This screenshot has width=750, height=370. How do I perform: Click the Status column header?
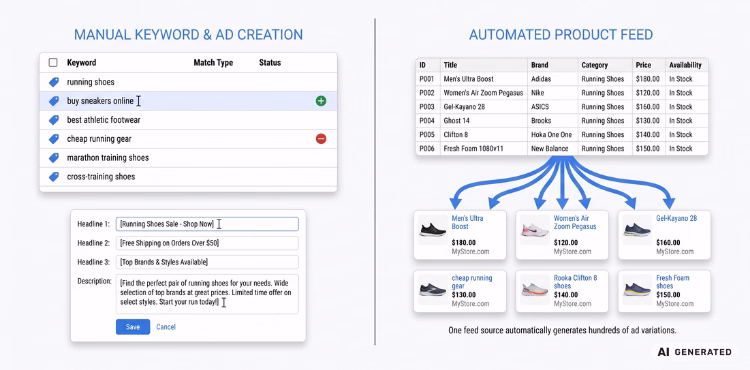(x=270, y=63)
